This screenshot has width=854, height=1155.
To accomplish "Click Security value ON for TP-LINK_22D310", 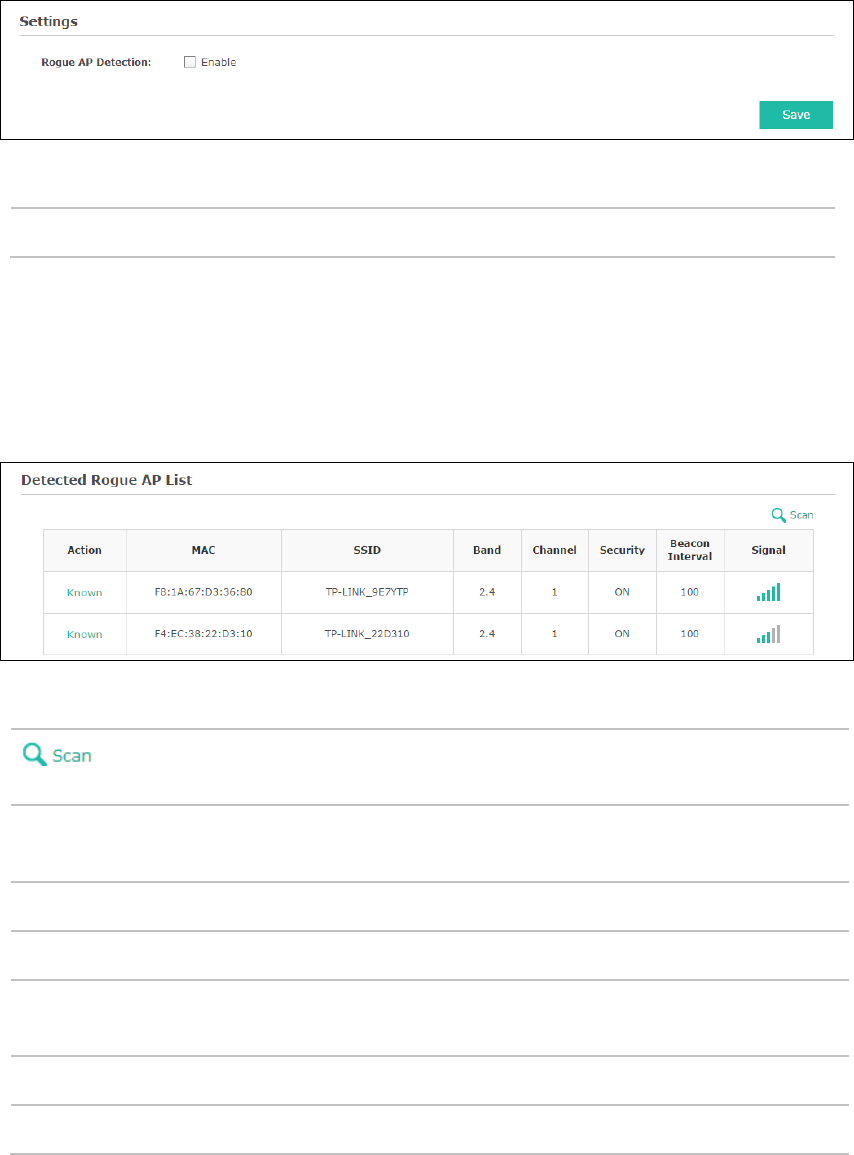I will click(622, 633).
